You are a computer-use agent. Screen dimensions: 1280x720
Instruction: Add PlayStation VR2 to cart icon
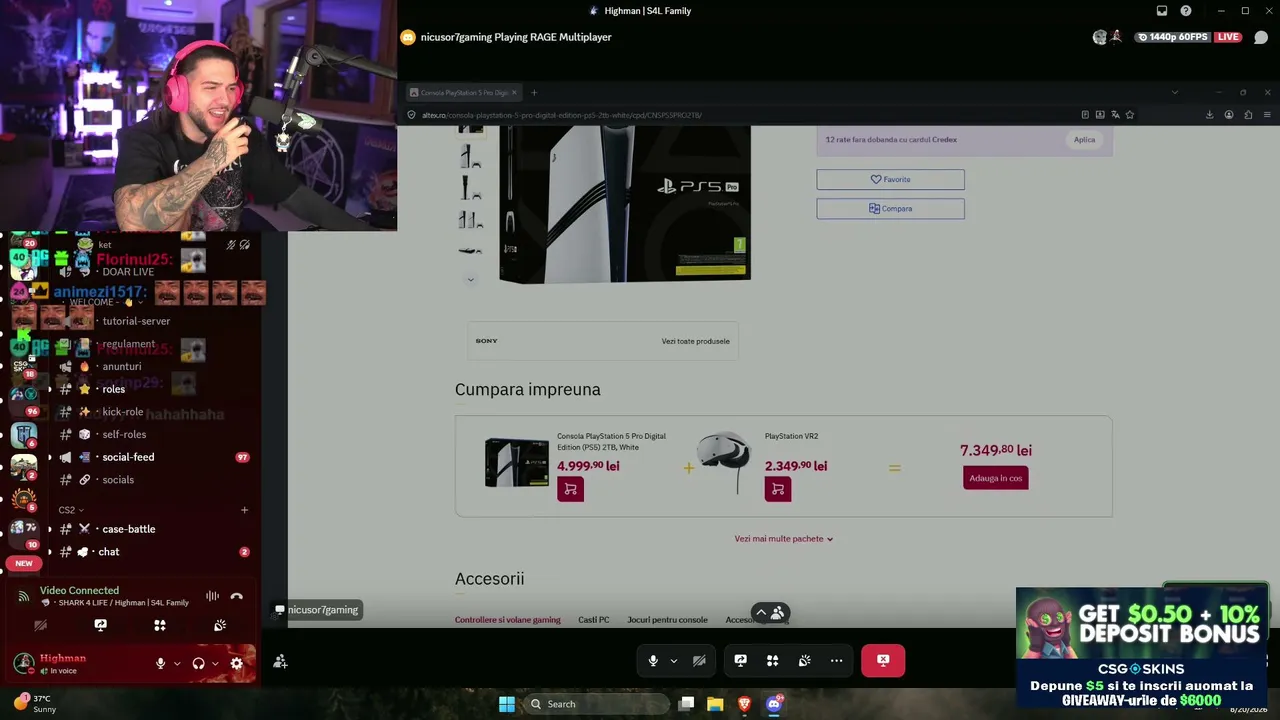(x=778, y=489)
